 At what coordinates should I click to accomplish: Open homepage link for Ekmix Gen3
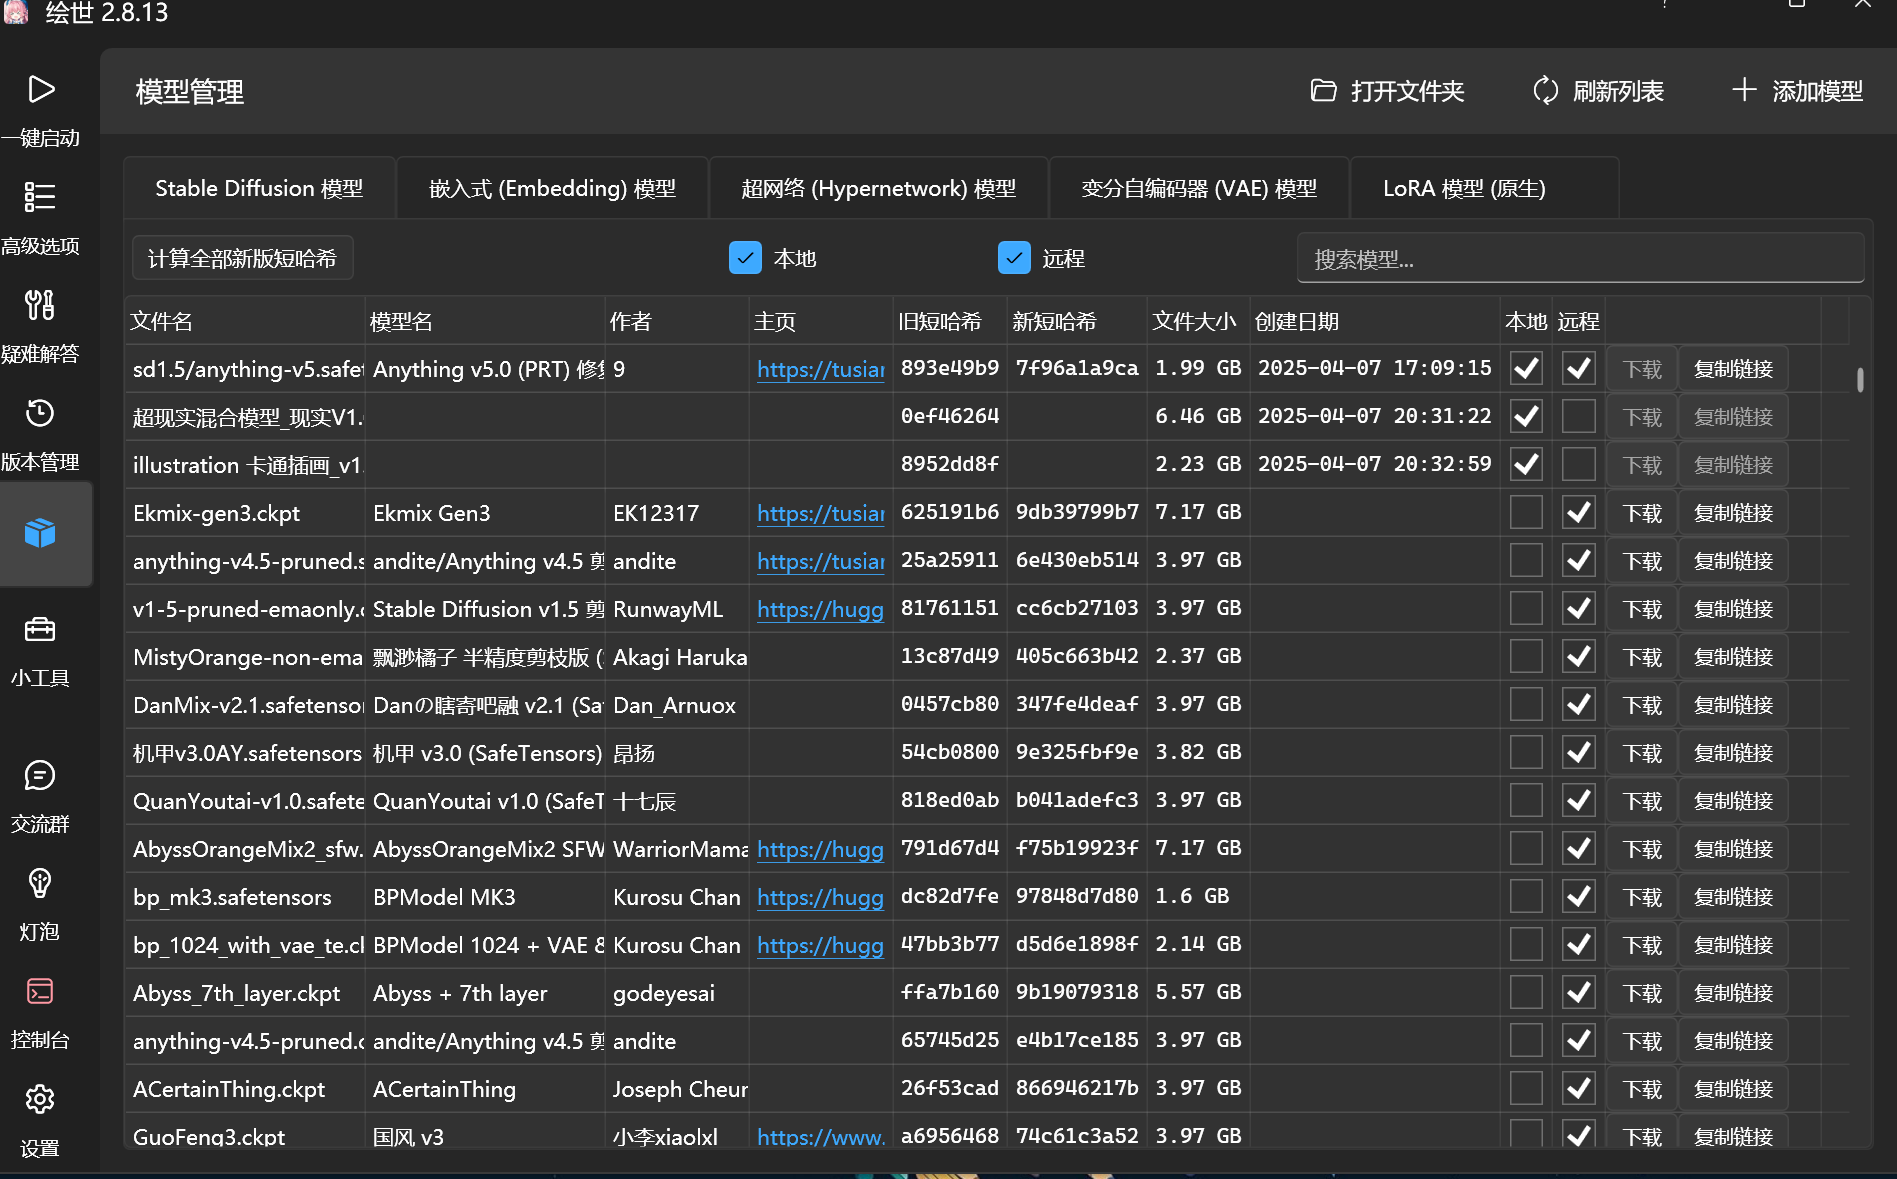coord(820,513)
